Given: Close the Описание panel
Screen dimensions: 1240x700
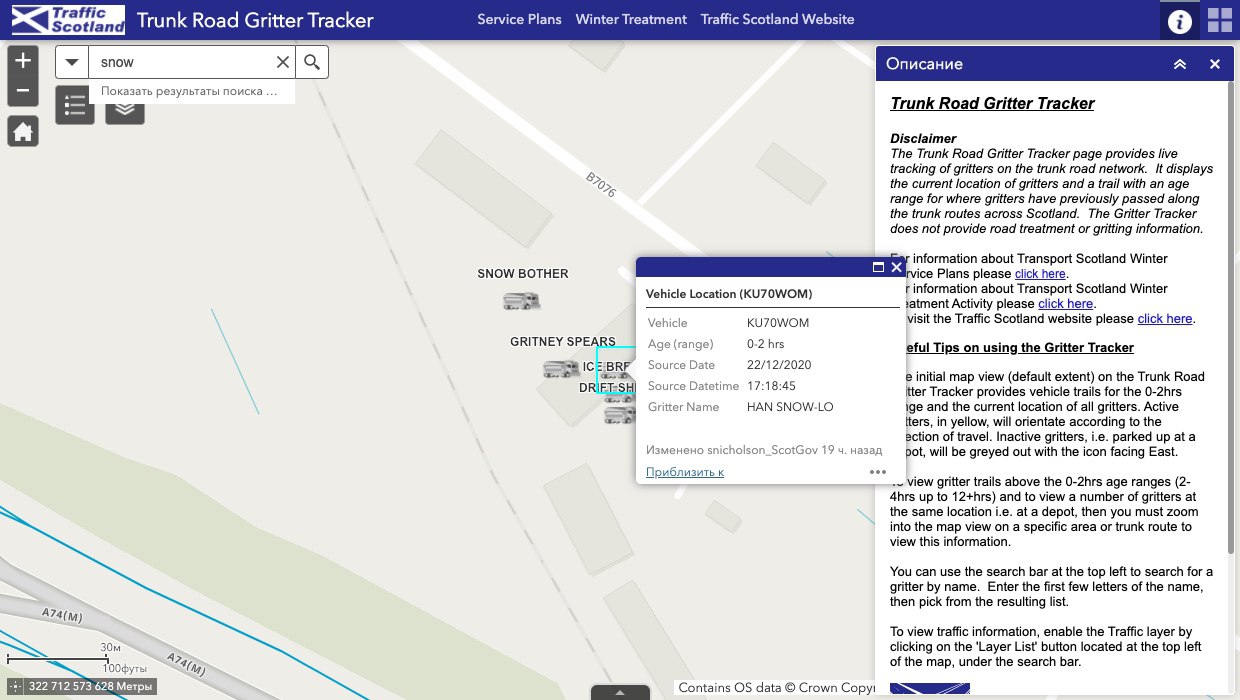Looking at the screenshot, I should [x=1215, y=64].
